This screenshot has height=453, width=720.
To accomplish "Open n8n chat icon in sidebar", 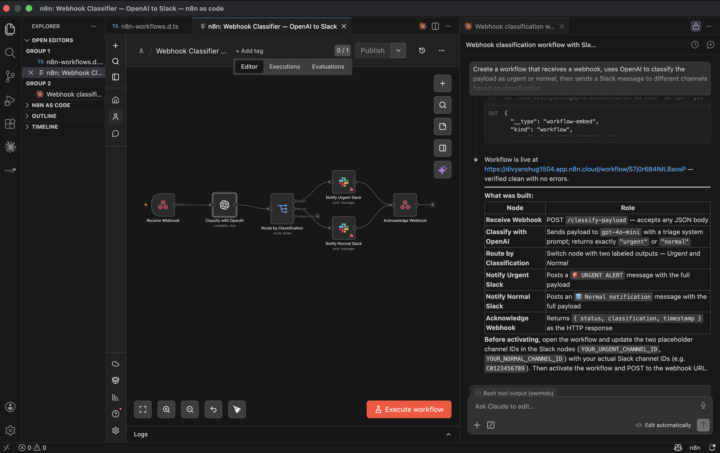I will click(115, 134).
